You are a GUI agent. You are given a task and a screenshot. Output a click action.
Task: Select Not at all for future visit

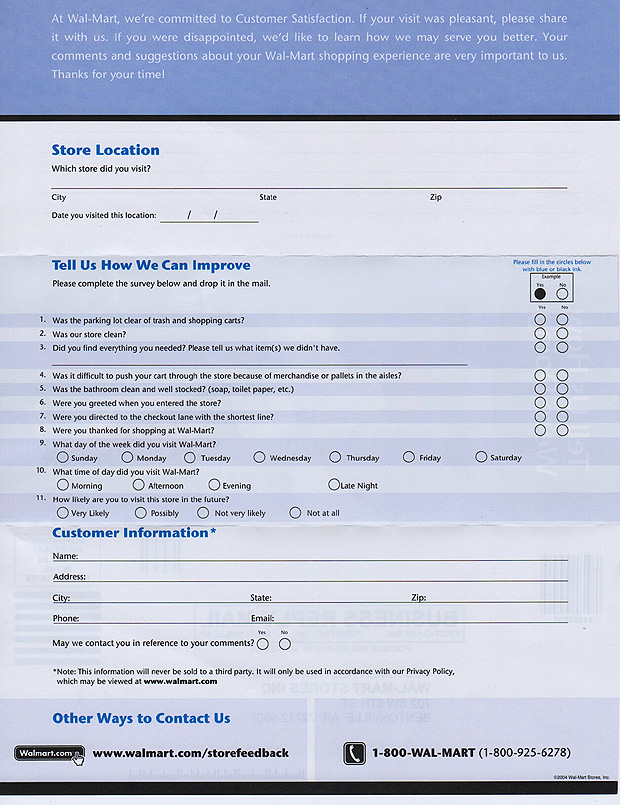[295, 512]
